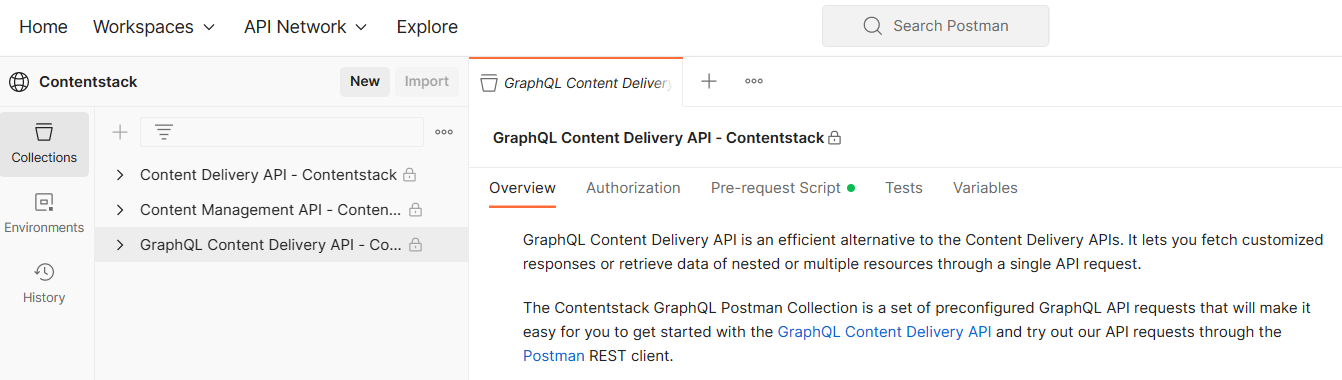The height and width of the screenshot is (380, 1342).
Task: Switch to the Tests tab
Action: (904, 188)
